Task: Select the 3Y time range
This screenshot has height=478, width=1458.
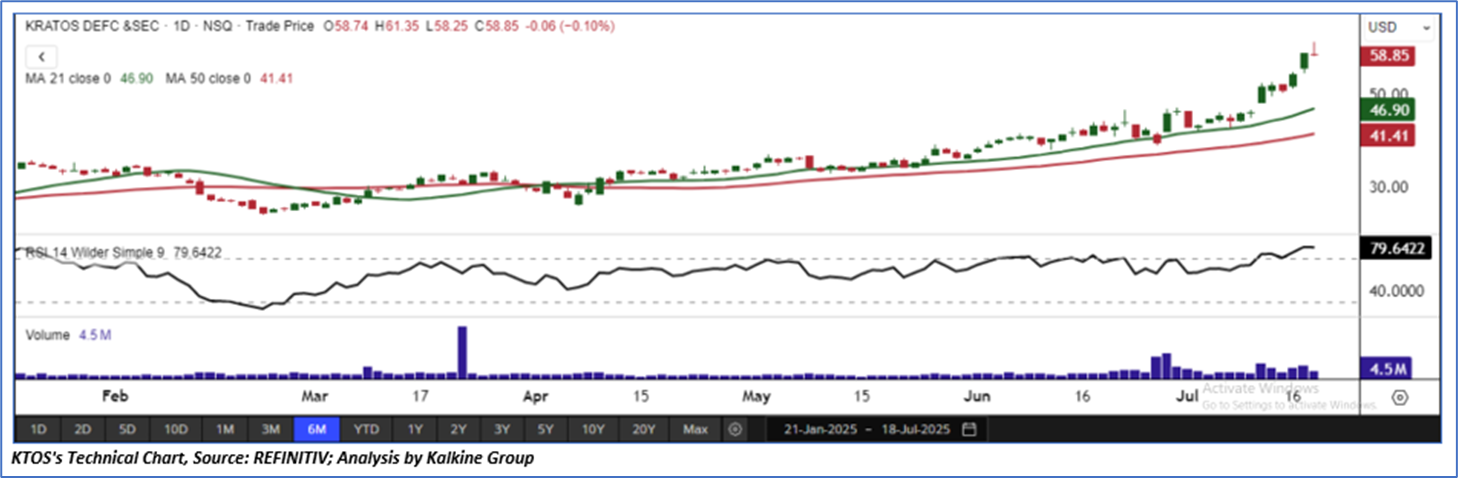Action: coord(502,429)
